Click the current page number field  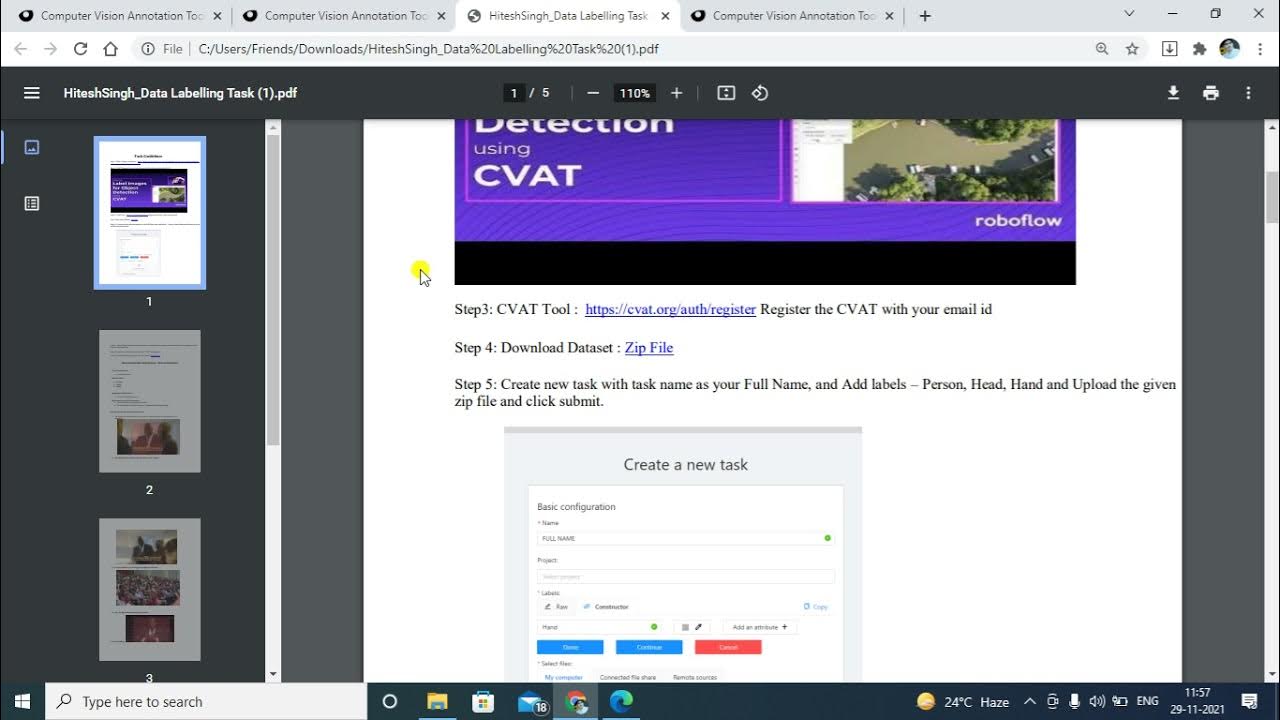(x=514, y=93)
